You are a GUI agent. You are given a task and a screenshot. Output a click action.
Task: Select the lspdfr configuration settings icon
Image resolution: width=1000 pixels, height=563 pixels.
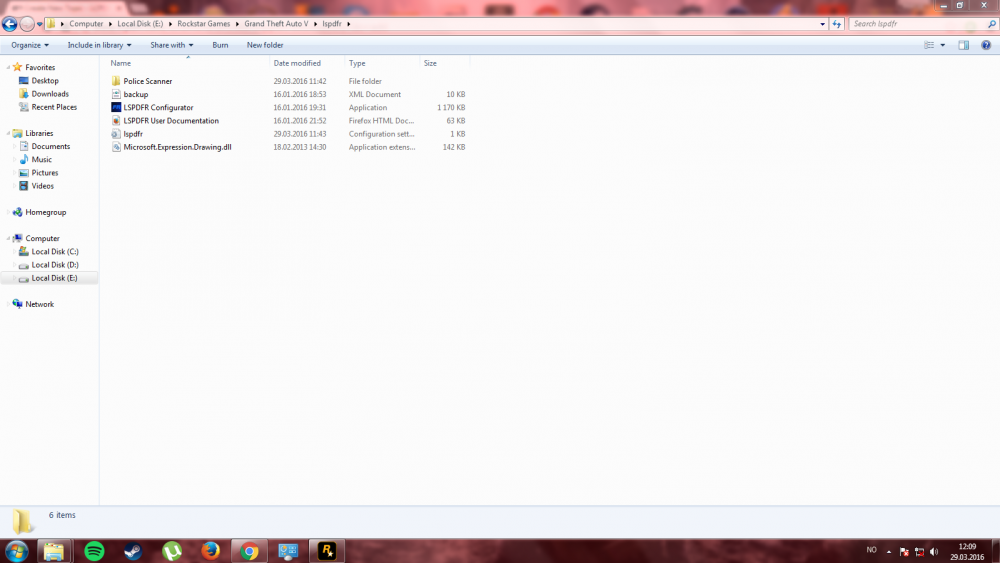115,134
